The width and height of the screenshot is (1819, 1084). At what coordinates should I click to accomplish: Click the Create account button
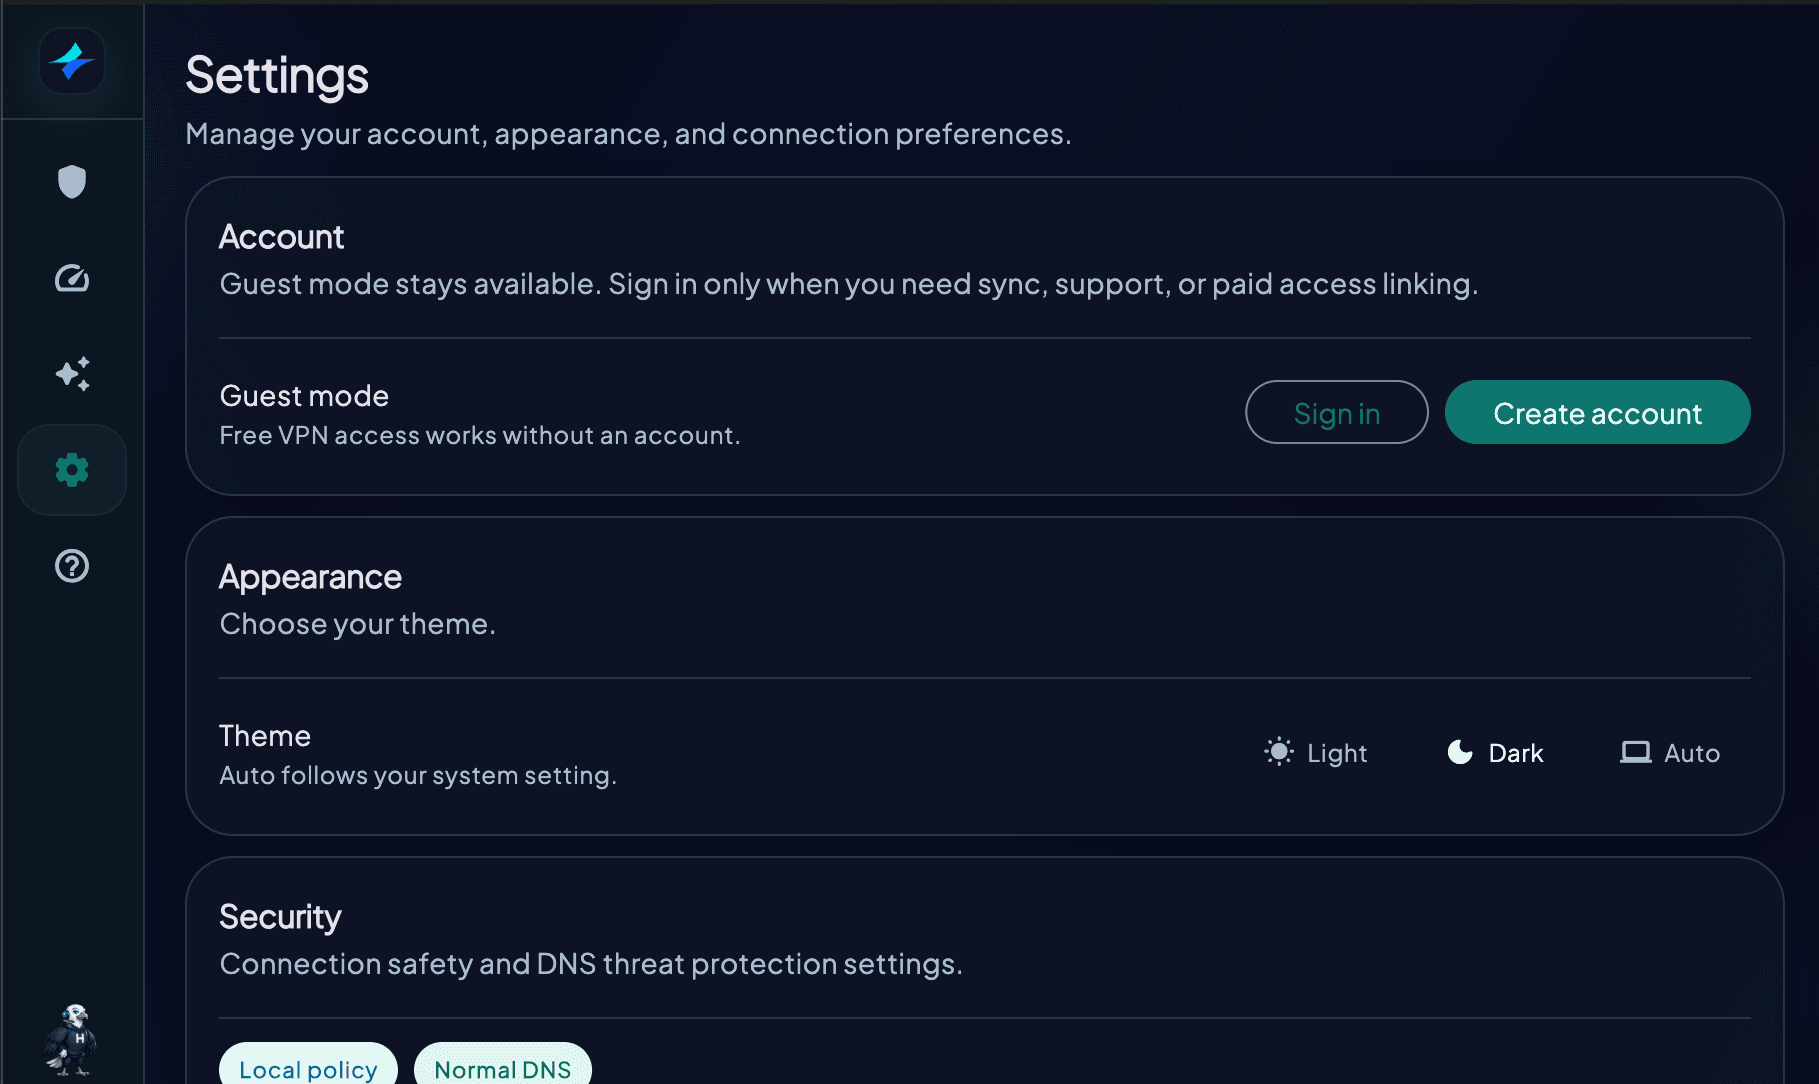(x=1598, y=412)
